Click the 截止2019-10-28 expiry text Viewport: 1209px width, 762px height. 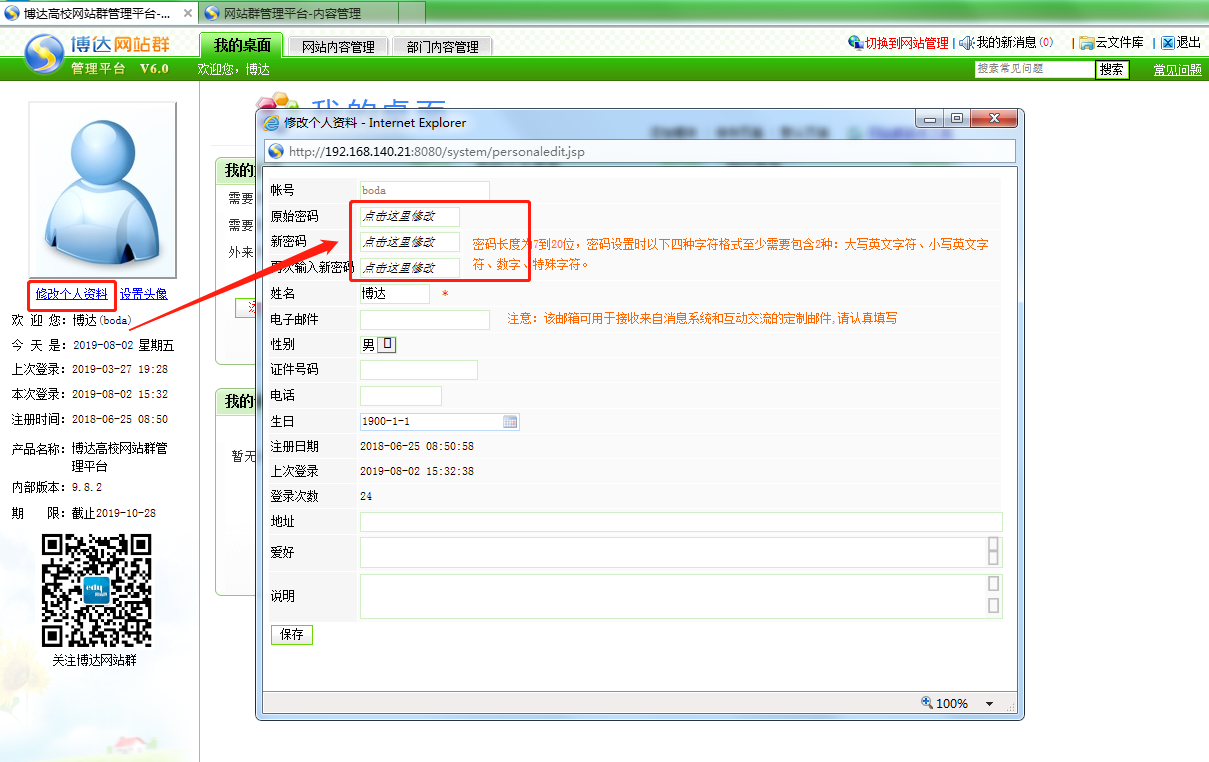pos(114,514)
